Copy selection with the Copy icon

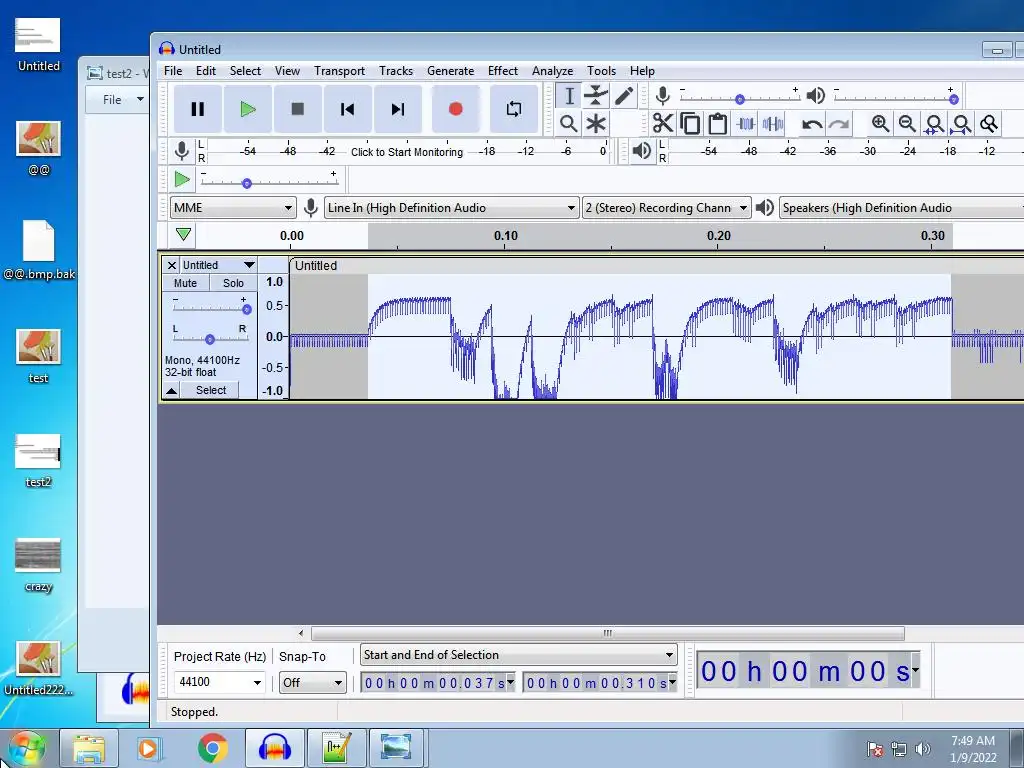click(690, 123)
